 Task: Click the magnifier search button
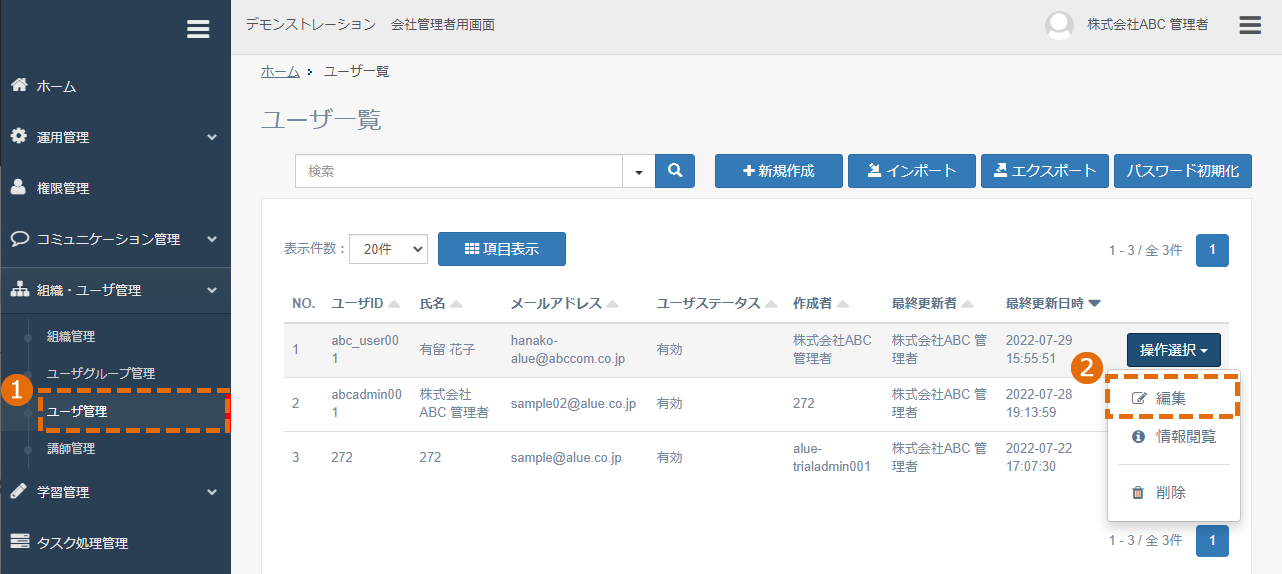pos(675,171)
